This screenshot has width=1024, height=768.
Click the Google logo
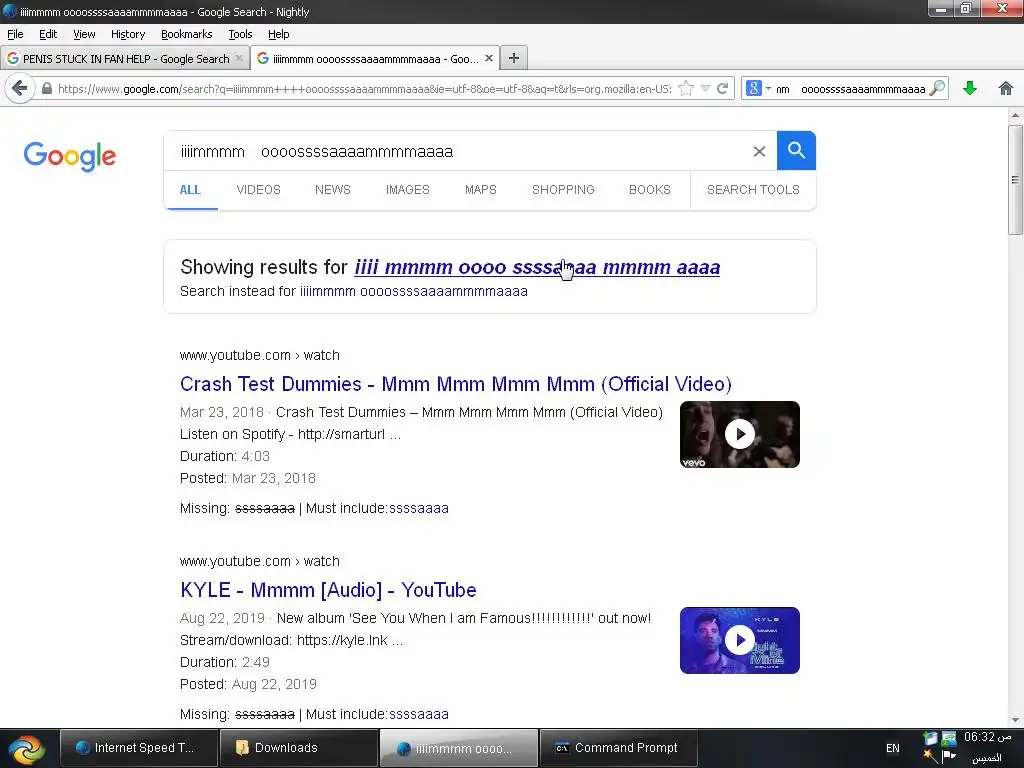click(70, 156)
